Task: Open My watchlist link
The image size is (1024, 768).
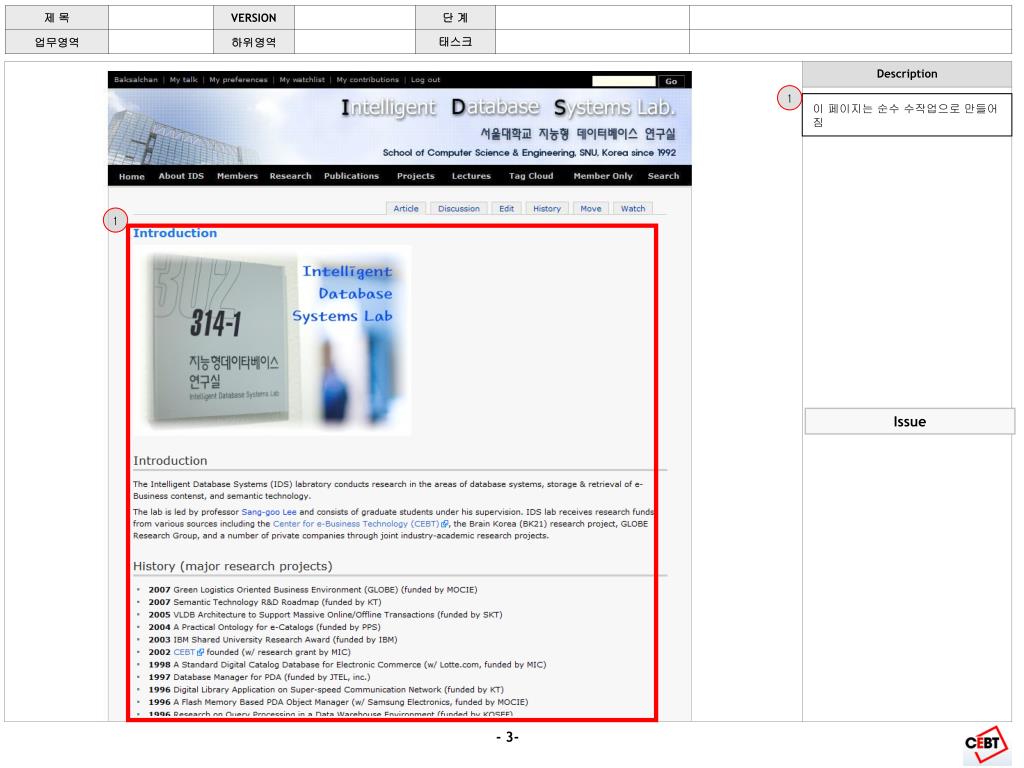Action: click(x=302, y=80)
